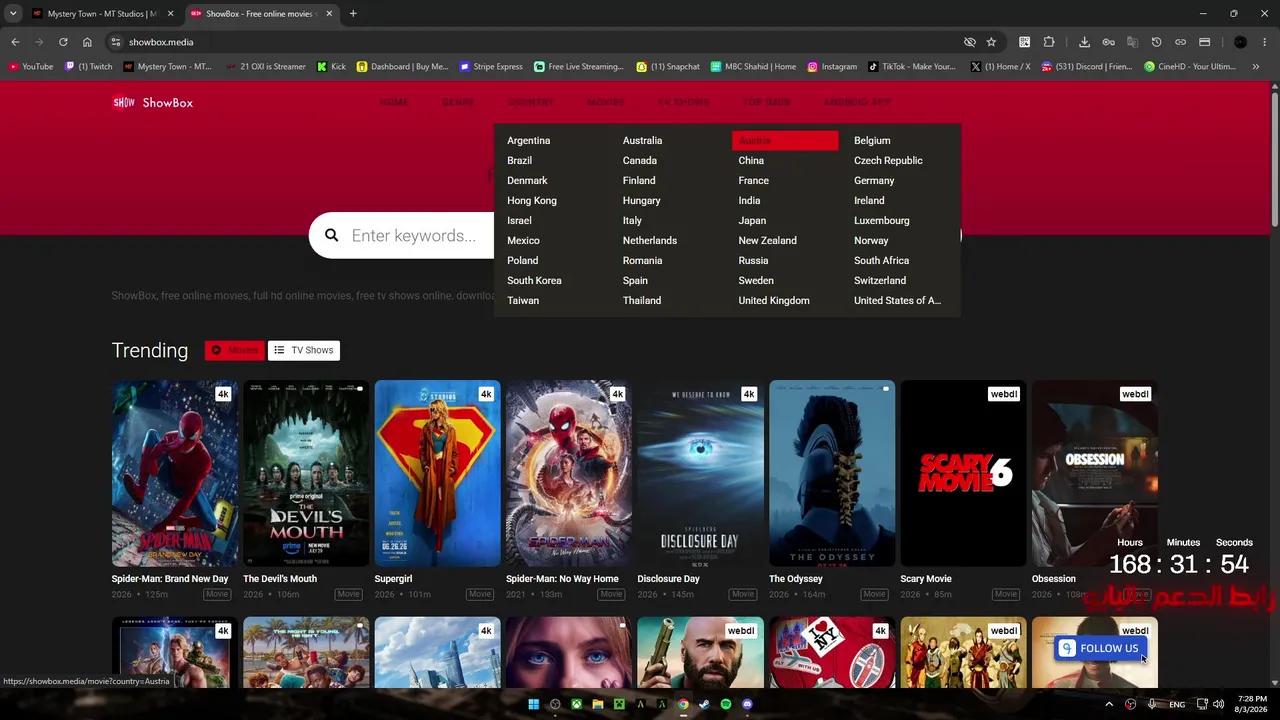This screenshot has width=1280, height=720.
Task: Expand the tab search dropdown arrow
Action: [13, 14]
